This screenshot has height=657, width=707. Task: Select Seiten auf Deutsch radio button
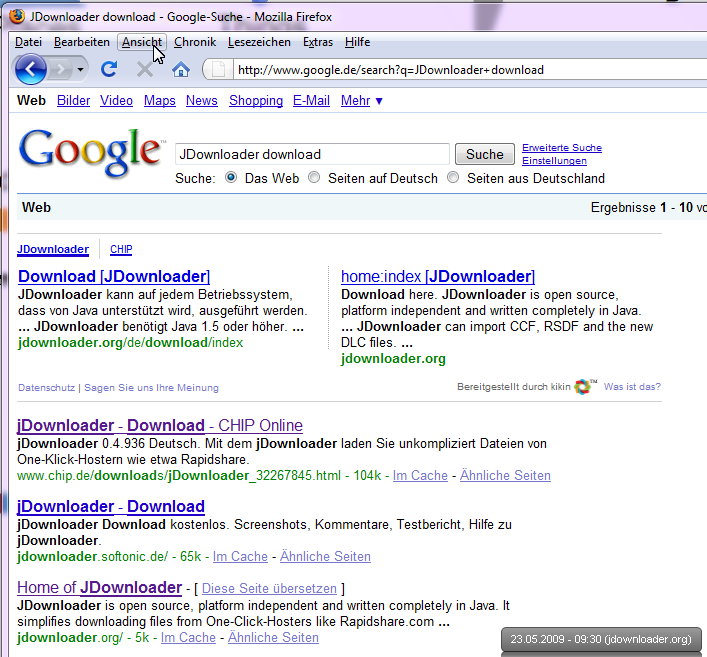(x=314, y=178)
